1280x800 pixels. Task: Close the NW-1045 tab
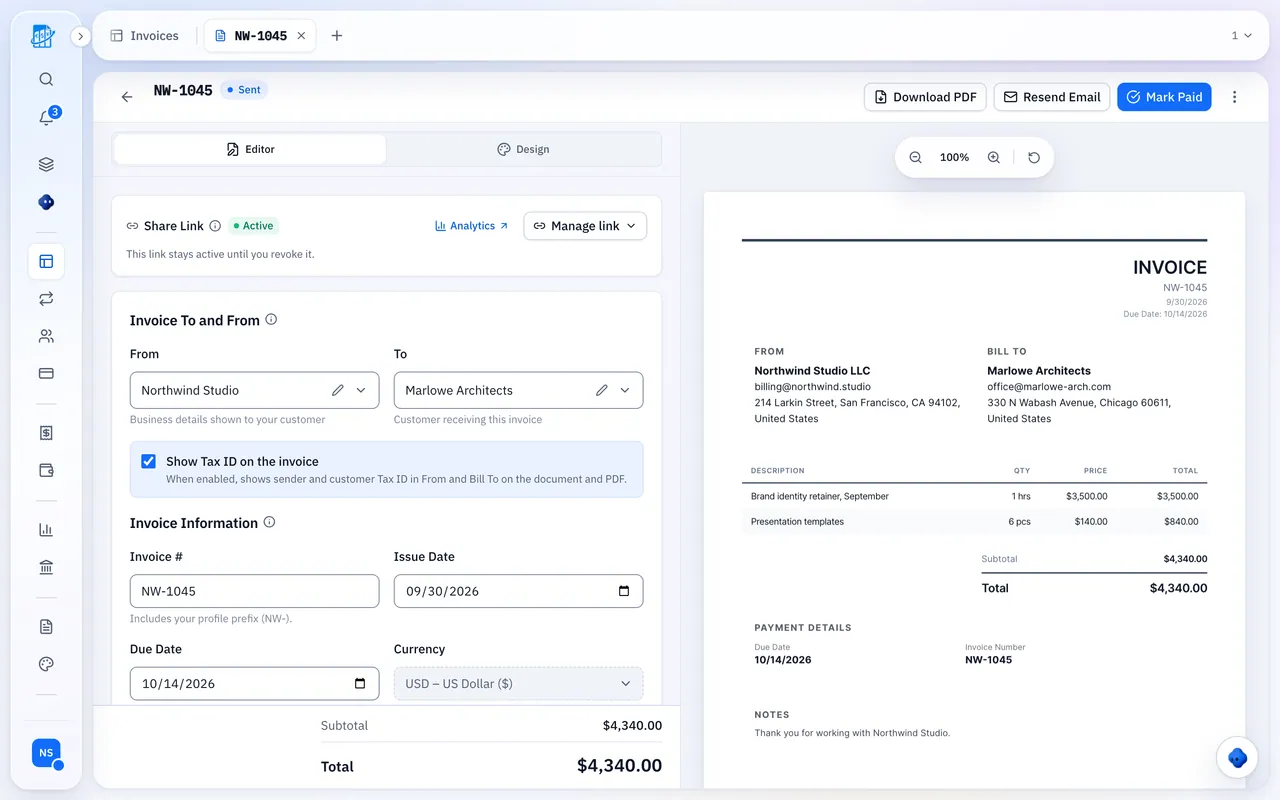tap(302, 36)
